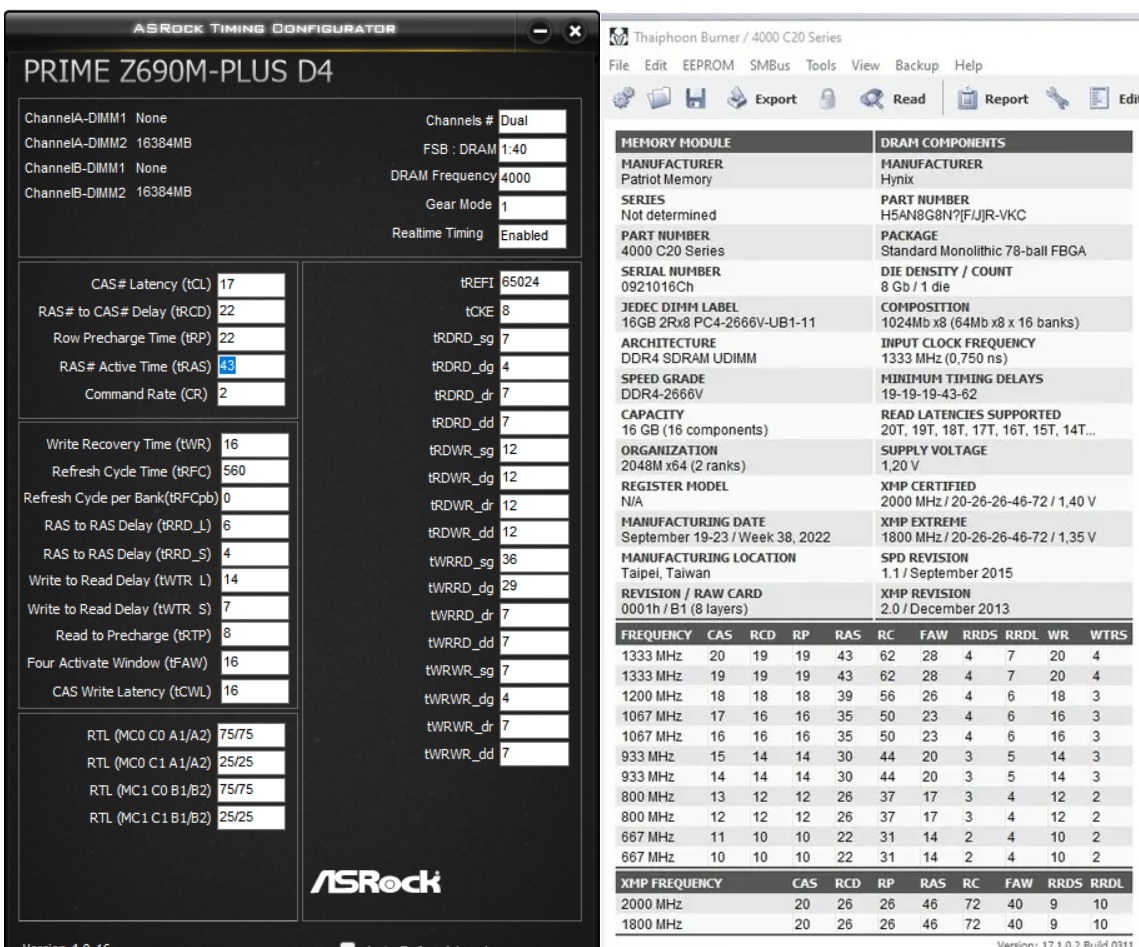Click the RTL (MC0 C0 A1/A2) field
The image size is (1139, 947).
[x=251, y=734]
